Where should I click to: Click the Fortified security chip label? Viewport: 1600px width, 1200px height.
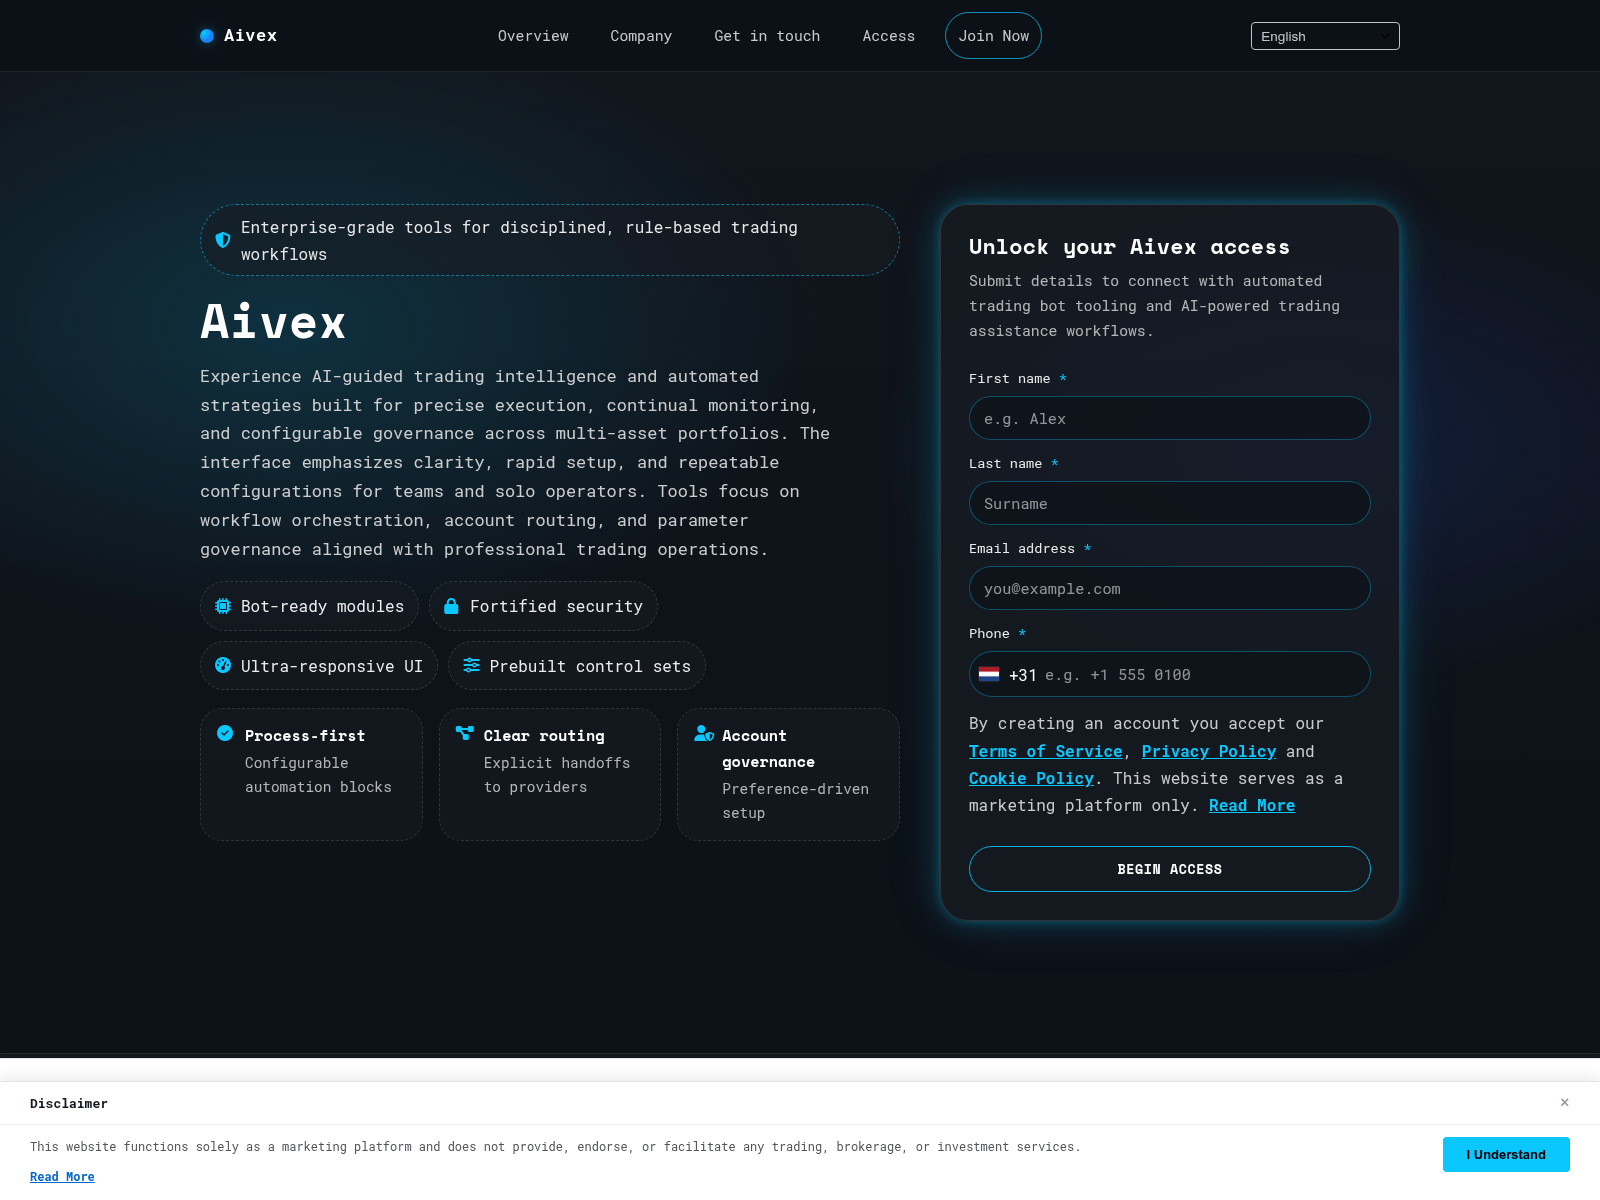click(556, 606)
